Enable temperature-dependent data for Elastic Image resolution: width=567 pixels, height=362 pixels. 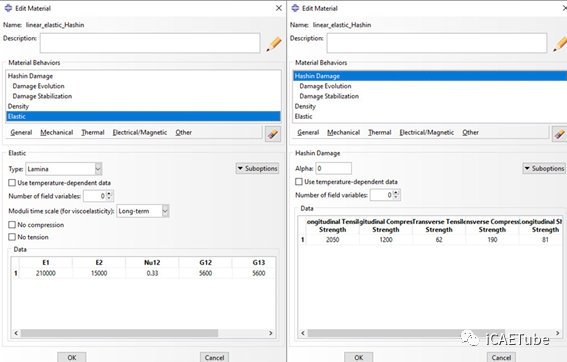pos(12,183)
